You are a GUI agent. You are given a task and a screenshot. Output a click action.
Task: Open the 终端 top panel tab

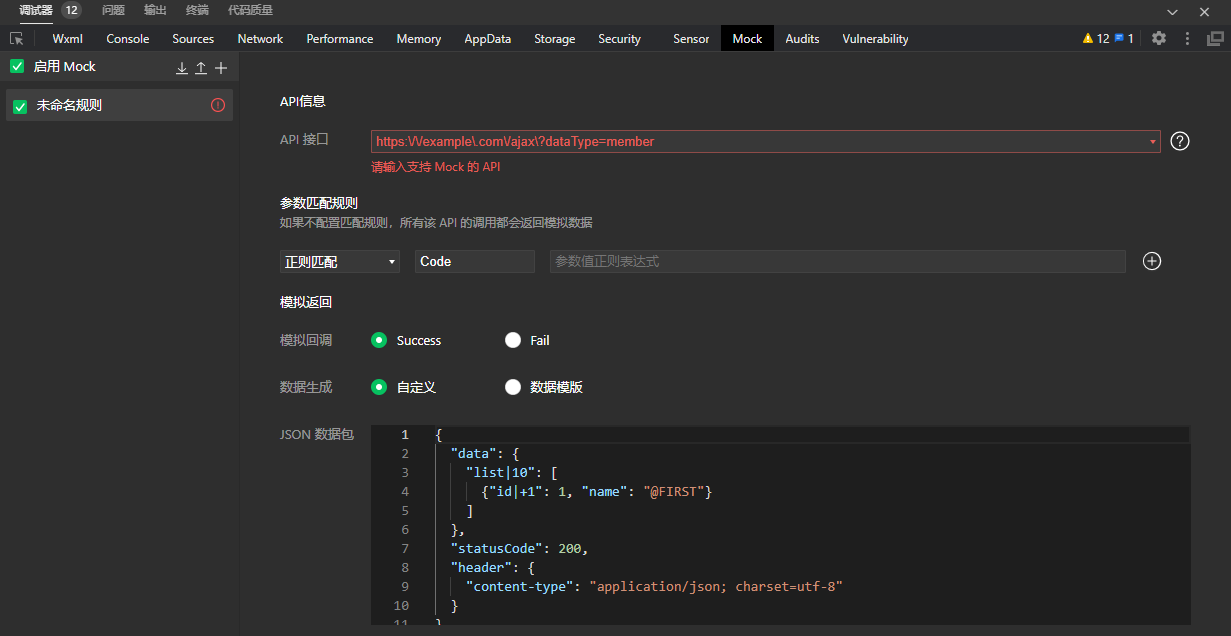point(197,10)
